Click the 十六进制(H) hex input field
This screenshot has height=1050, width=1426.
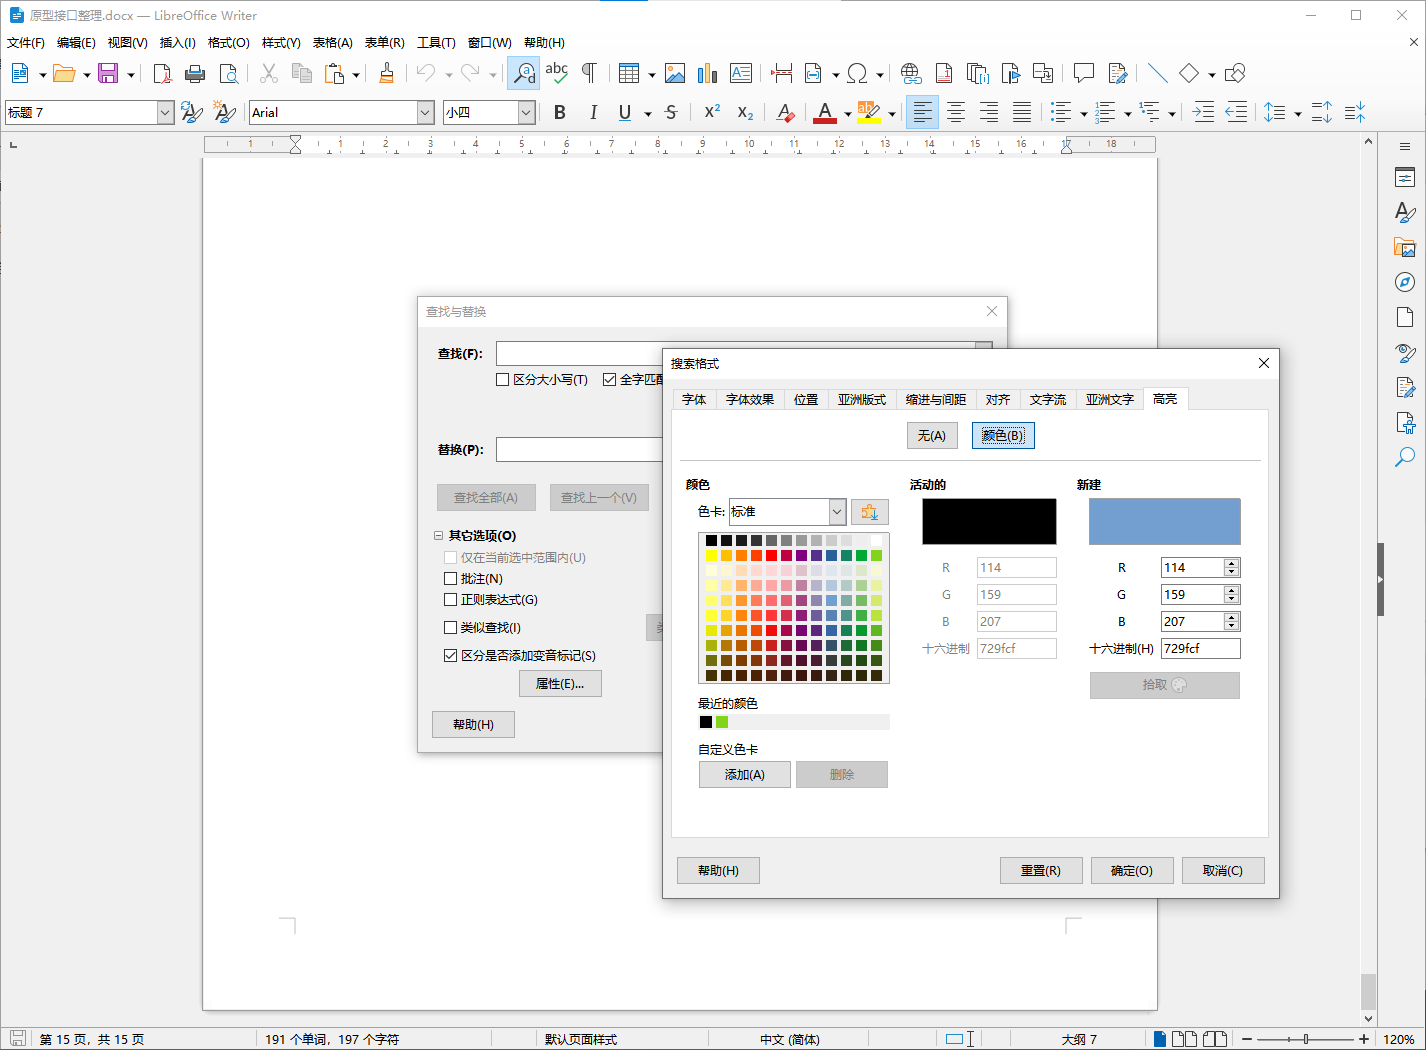[1199, 649]
